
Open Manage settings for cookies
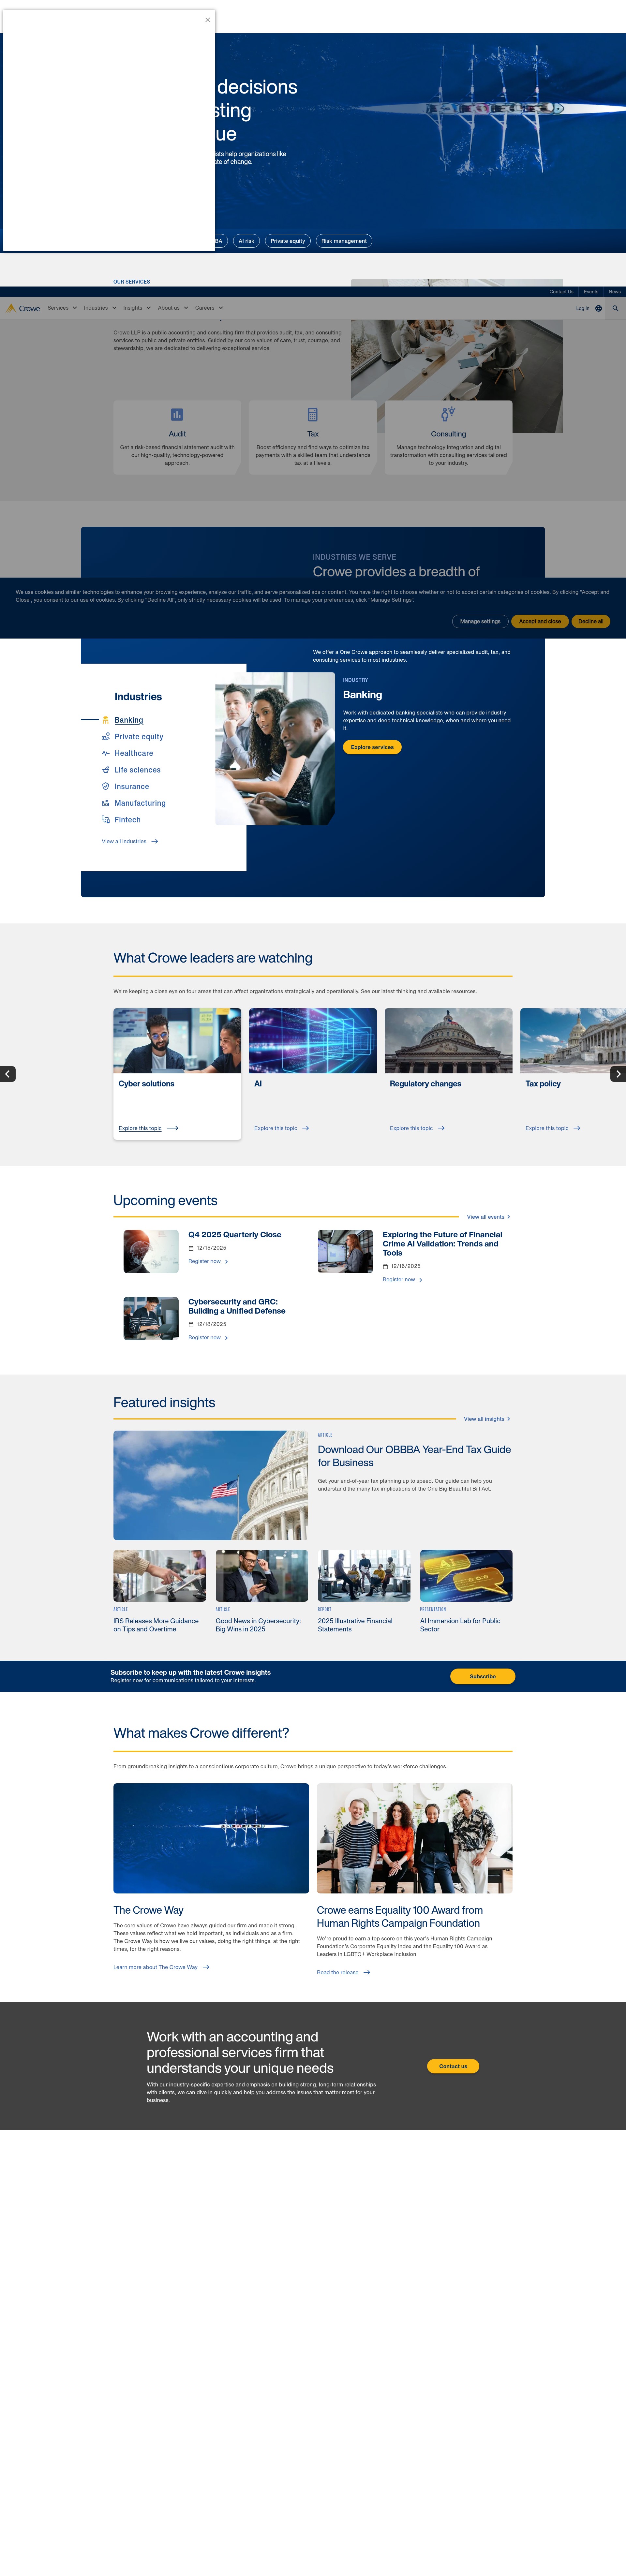tap(480, 621)
